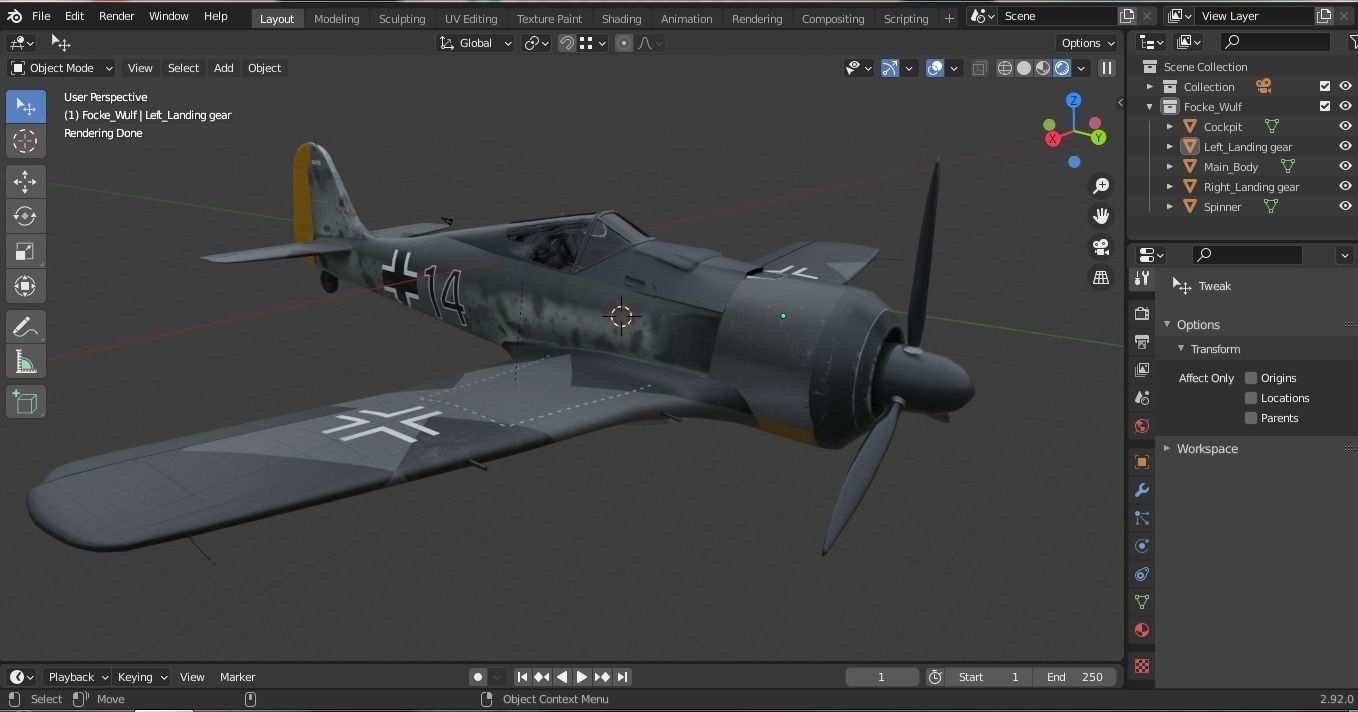Select the Annotate tool
This screenshot has width=1358, height=712.
click(x=26, y=327)
